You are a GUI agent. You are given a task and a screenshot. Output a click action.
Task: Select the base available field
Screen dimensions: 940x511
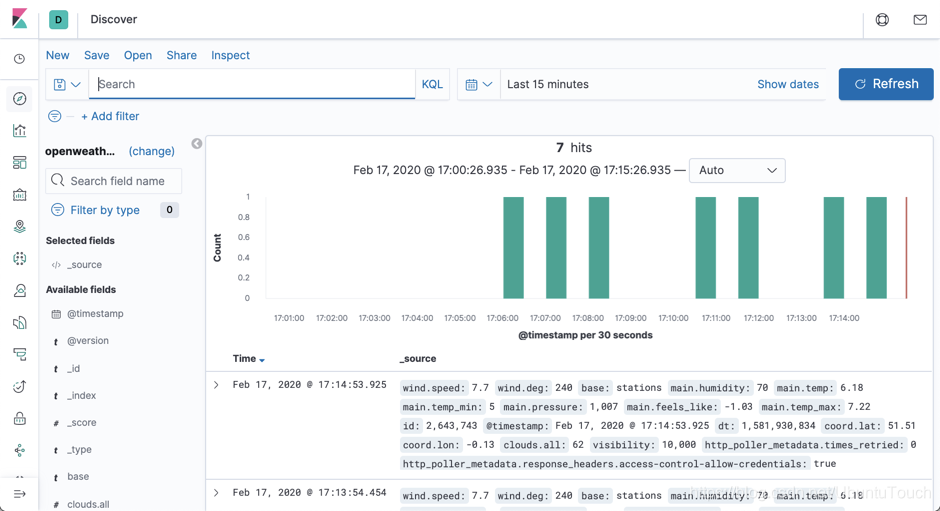pyautogui.click(x=78, y=476)
